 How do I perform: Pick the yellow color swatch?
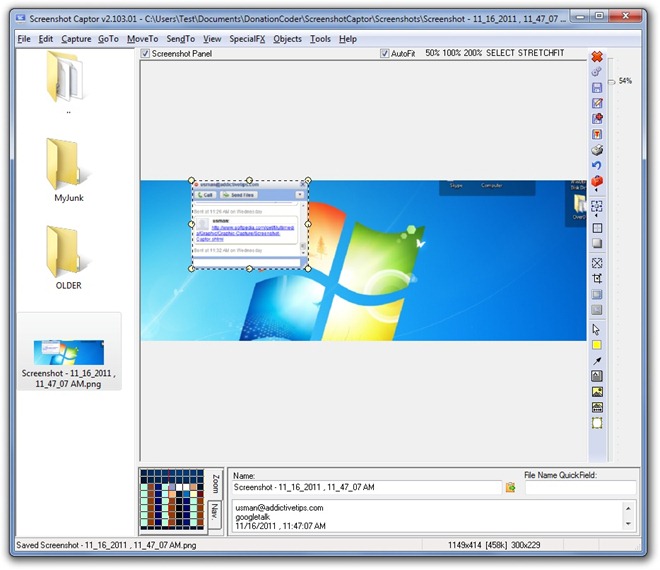point(597,345)
